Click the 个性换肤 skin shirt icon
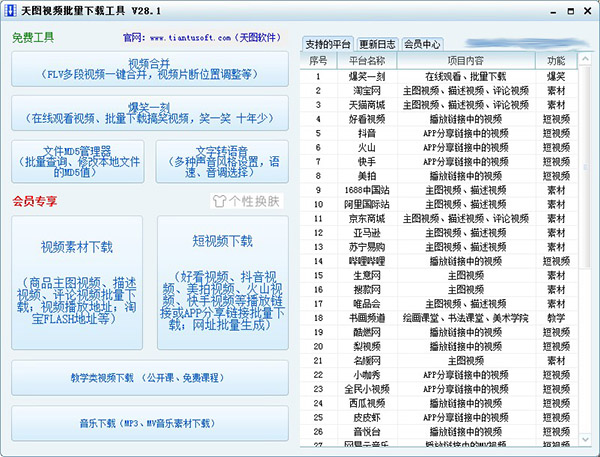Viewport: 600px width, 457px height. point(220,201)
